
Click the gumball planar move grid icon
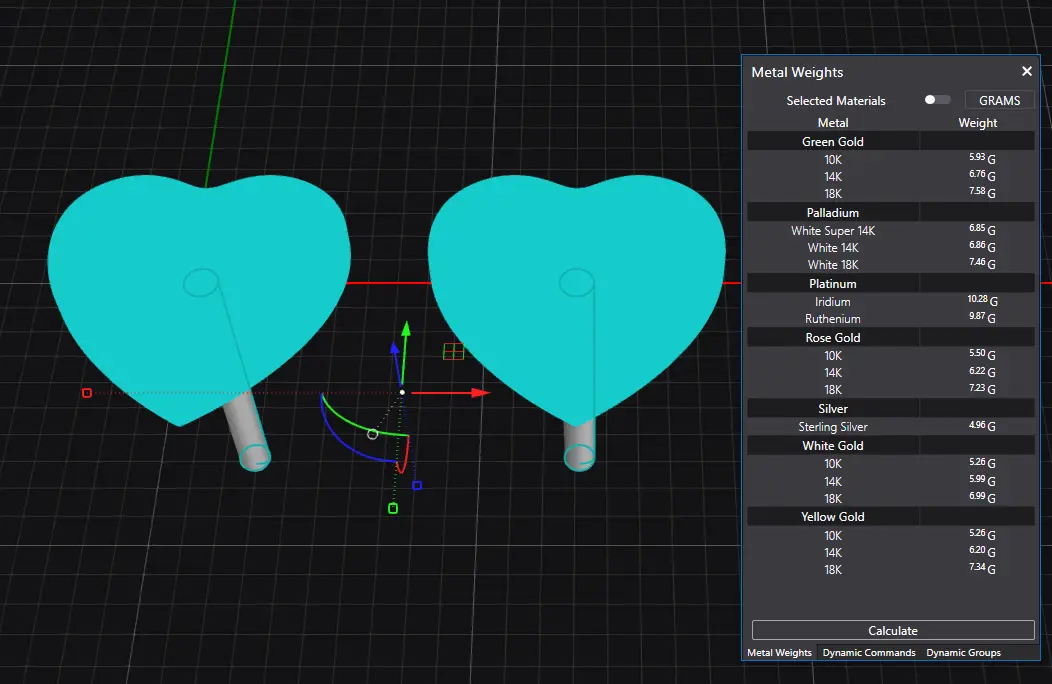pos(453,351)
